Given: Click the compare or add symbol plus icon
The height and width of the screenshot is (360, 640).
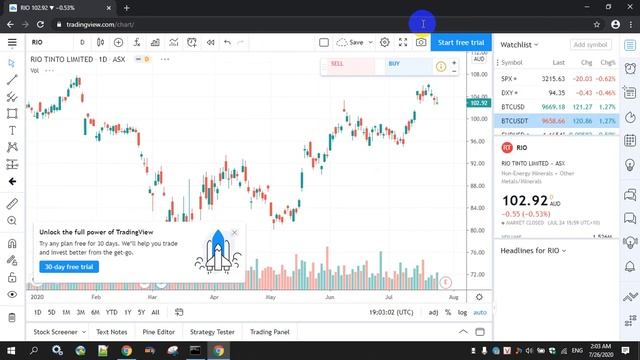Looking at the screenshot, I should coord(118,42).
